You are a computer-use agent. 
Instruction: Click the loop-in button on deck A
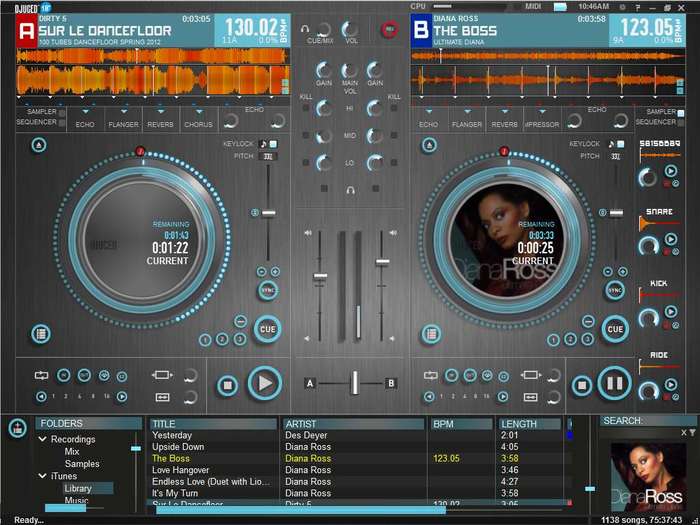point(63,375)
